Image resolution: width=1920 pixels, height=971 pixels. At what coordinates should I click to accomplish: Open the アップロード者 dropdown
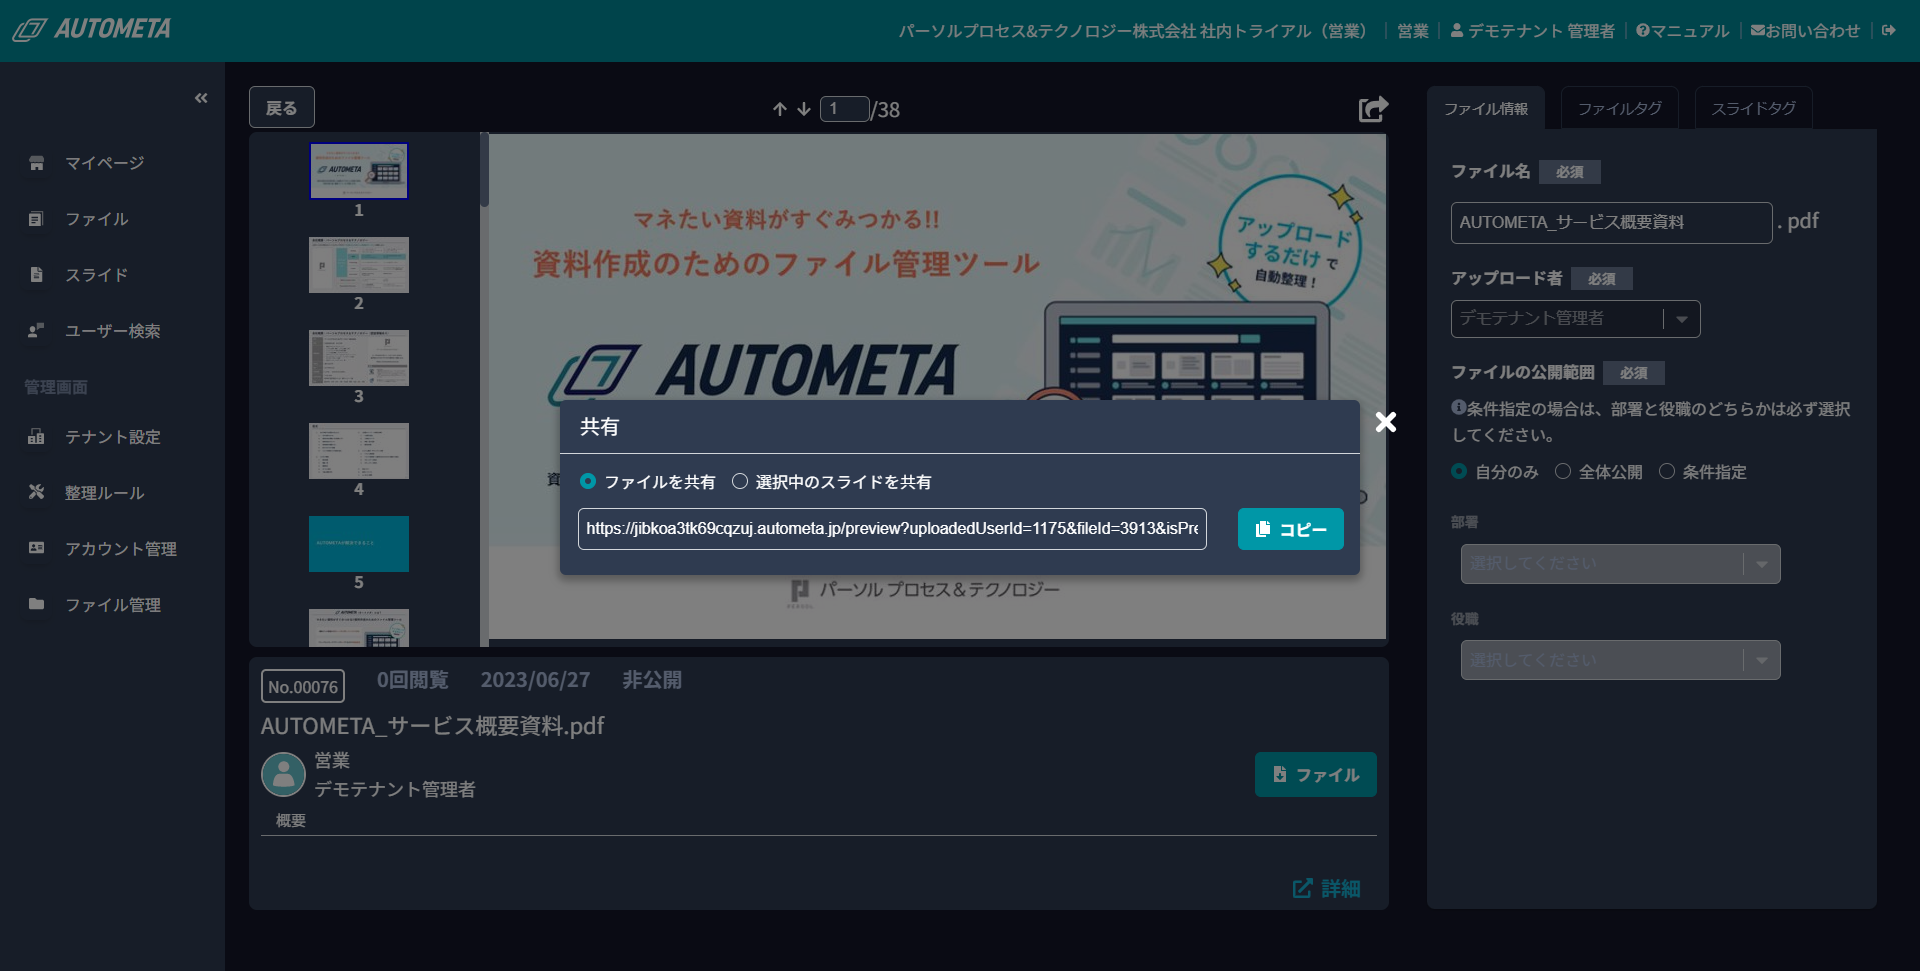click(x=1575, y=319)
